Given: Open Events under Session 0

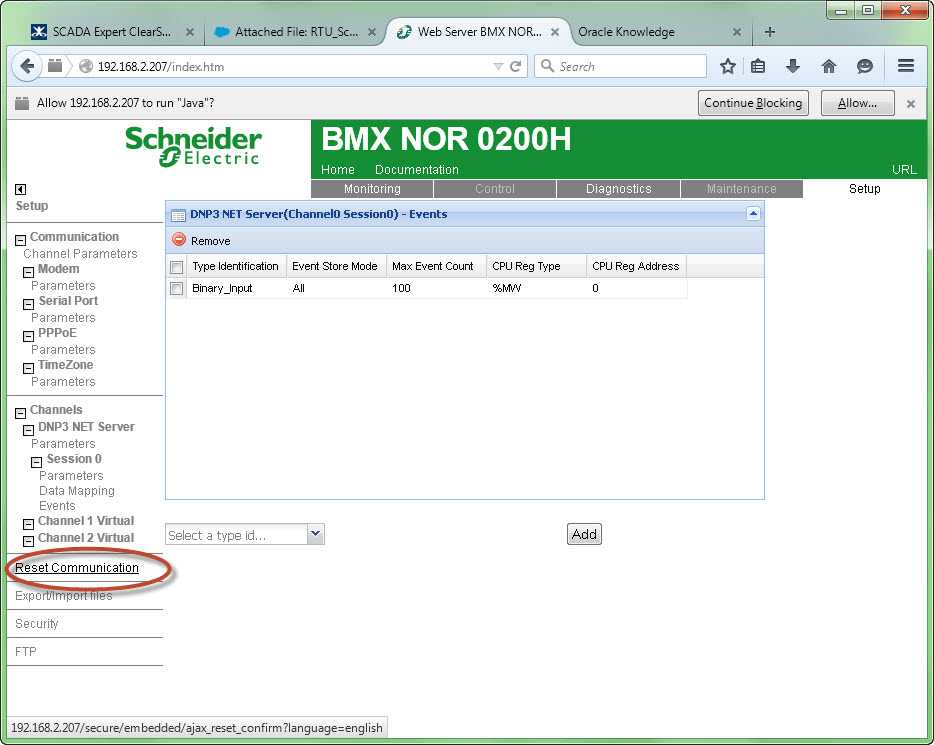Looking at the screenshot, I should tap(57, 506).
